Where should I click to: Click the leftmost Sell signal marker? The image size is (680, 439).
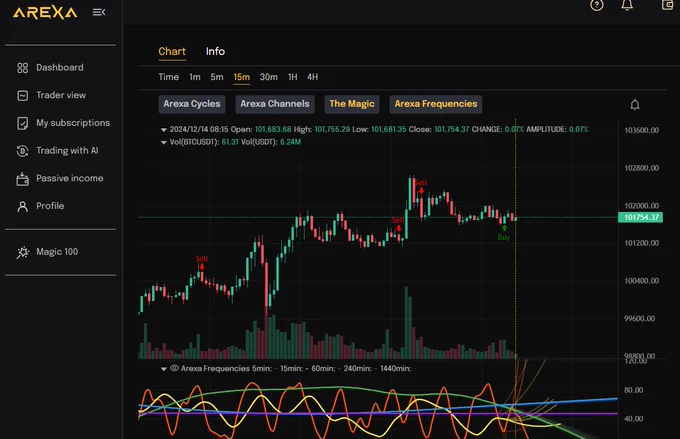point(202,262)
